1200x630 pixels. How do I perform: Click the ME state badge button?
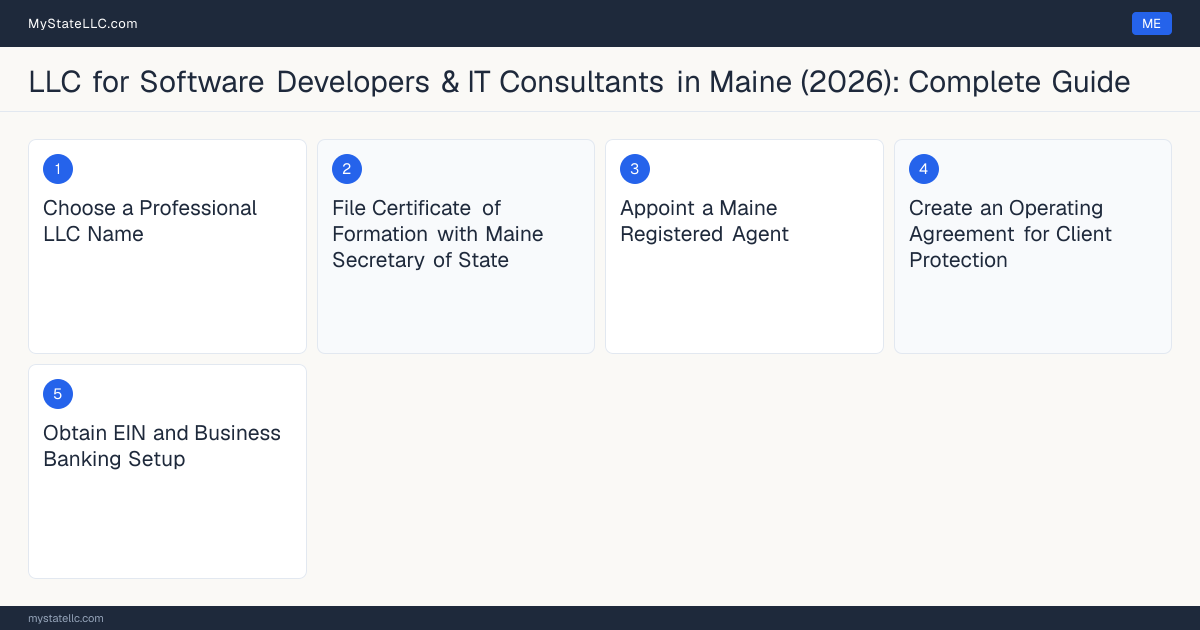[x=1151, y=23]
